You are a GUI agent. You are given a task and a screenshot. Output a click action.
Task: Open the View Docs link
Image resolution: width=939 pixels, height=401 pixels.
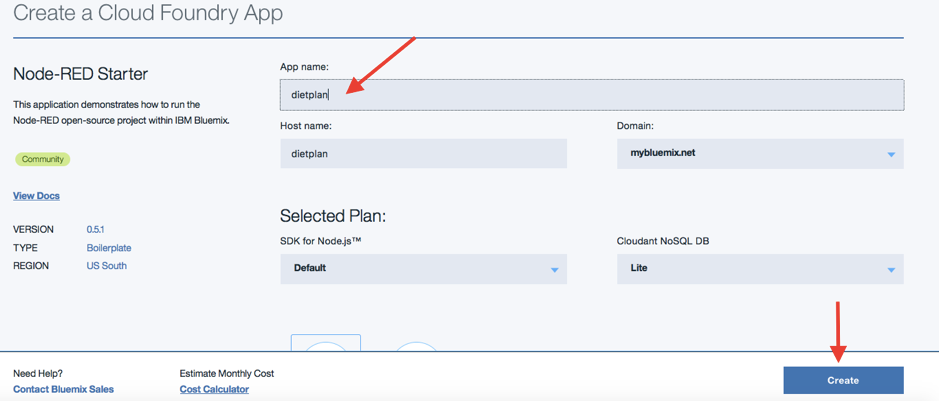click(36, 196)
